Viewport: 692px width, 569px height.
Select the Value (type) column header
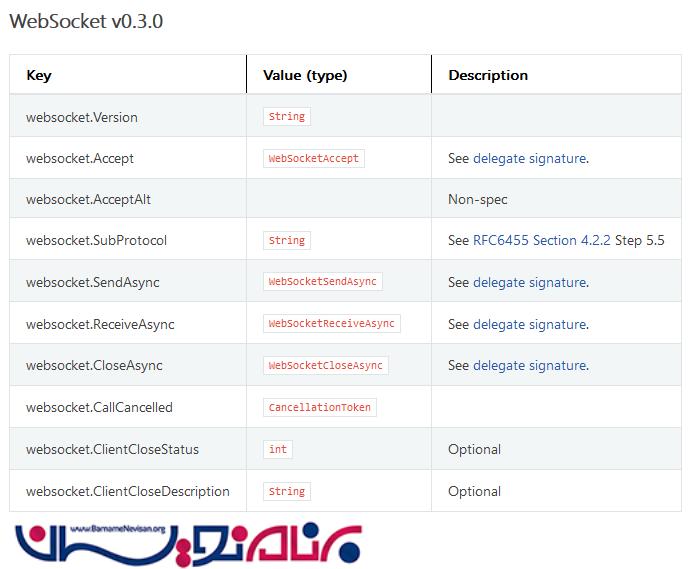coord(305,75)
